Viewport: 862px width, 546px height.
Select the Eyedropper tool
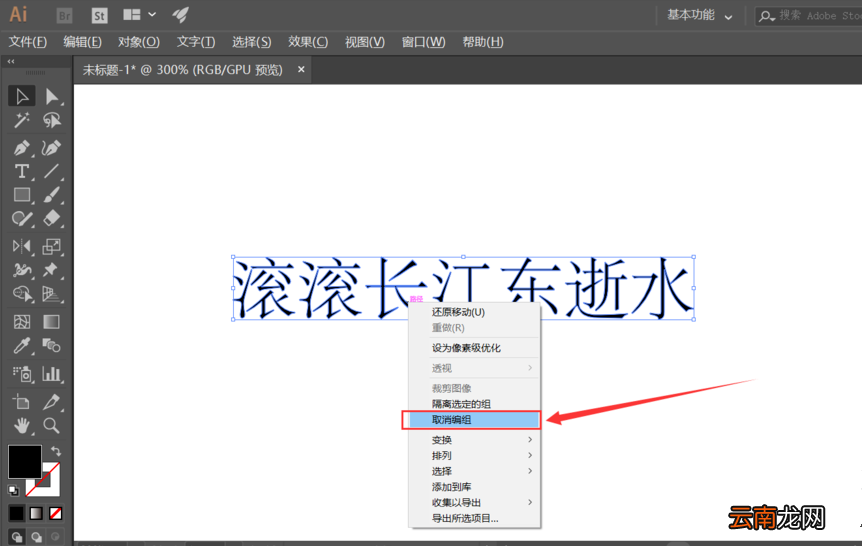[22, 345]
